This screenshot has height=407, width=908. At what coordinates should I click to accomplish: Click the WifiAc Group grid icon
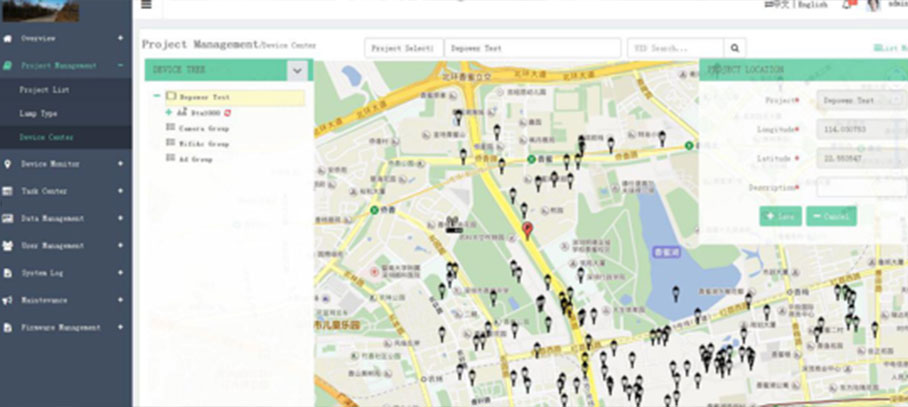(170, 142)
